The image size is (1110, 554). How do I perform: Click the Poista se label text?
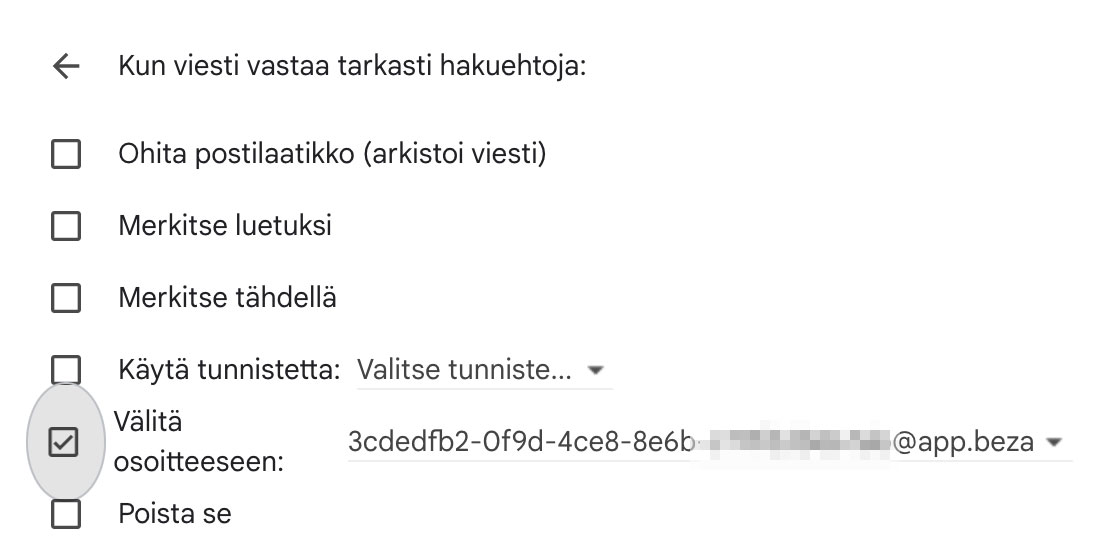175,514
